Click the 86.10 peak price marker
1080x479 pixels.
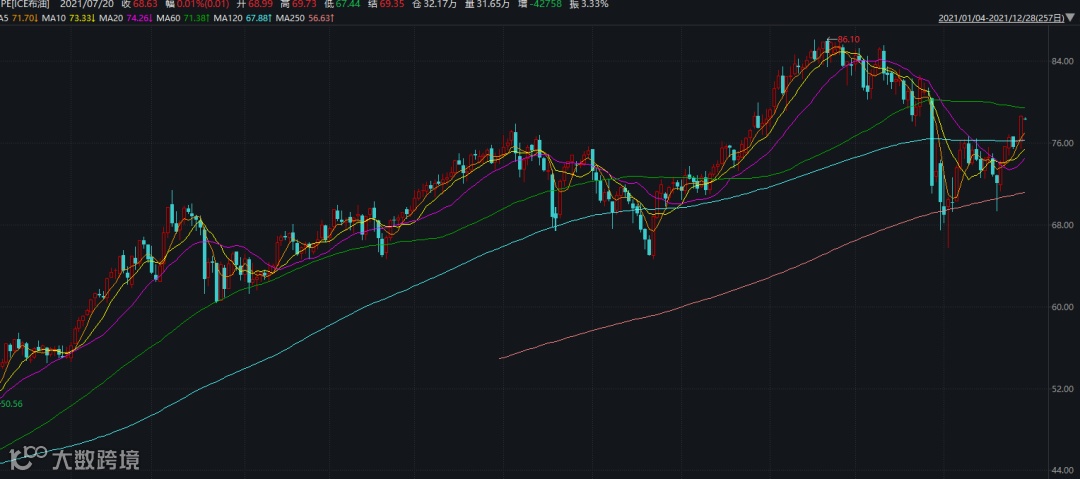849,39
